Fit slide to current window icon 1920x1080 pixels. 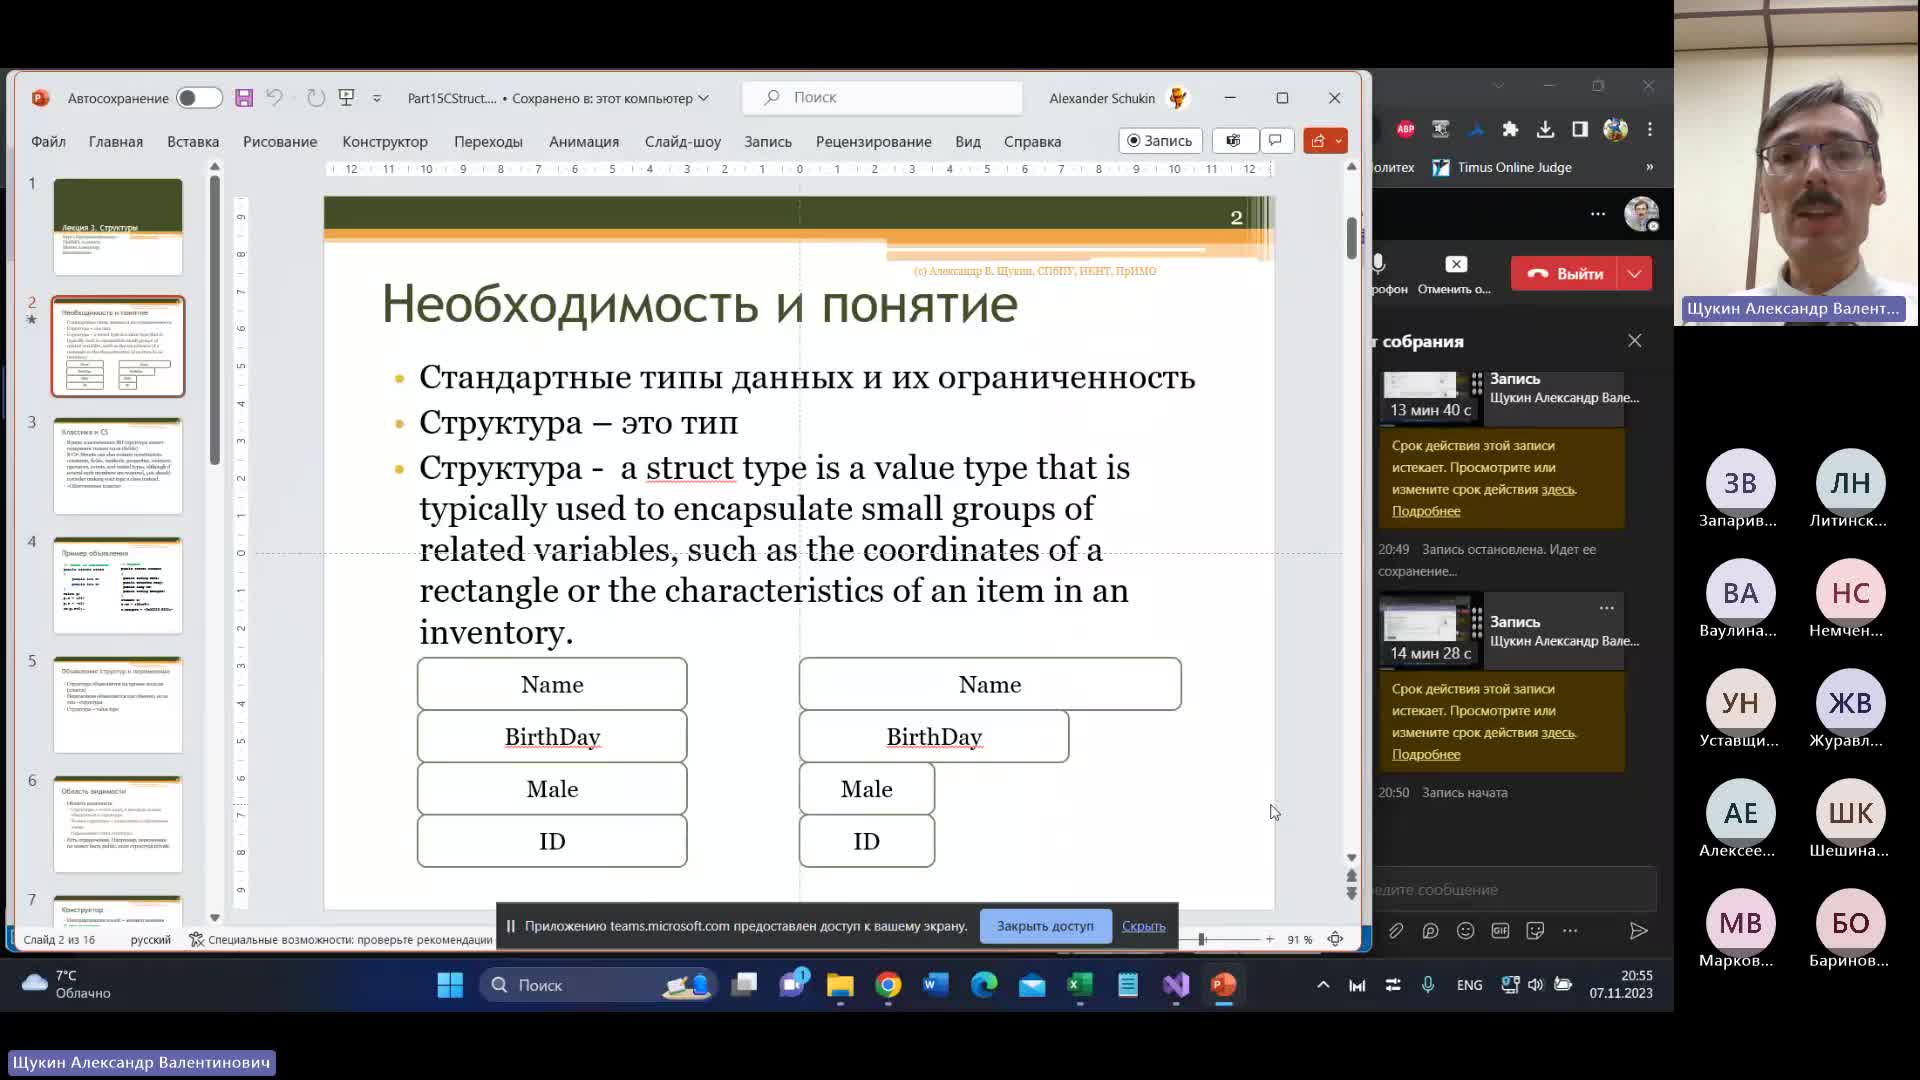coord(1335,939)
